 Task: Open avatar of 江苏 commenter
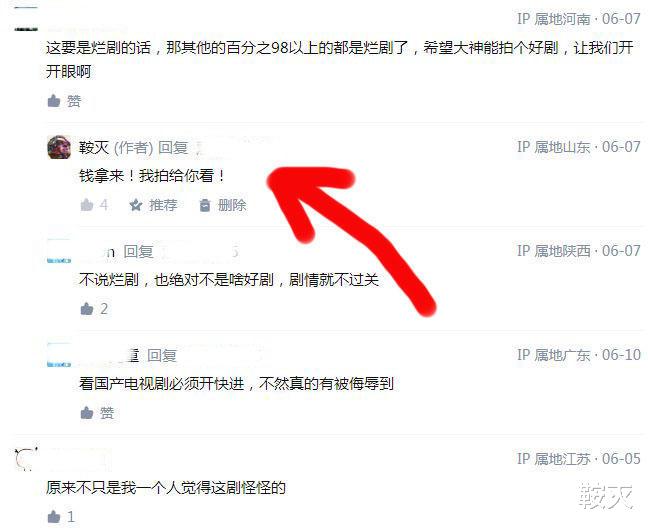[x=26, y=459]
